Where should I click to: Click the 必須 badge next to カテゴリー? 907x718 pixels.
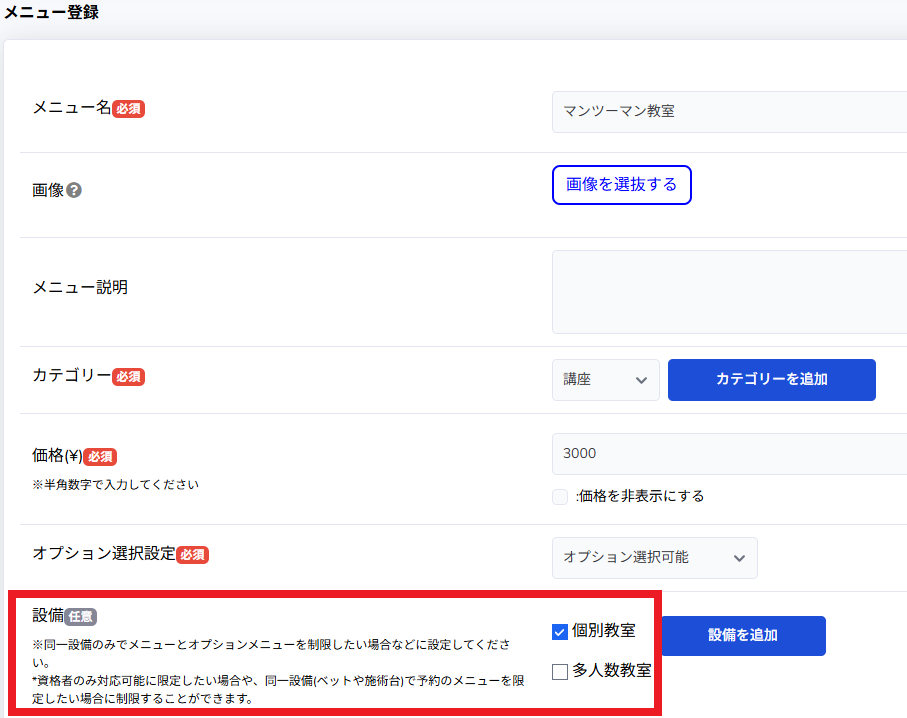pyautogui.click(x=128, y=377)
